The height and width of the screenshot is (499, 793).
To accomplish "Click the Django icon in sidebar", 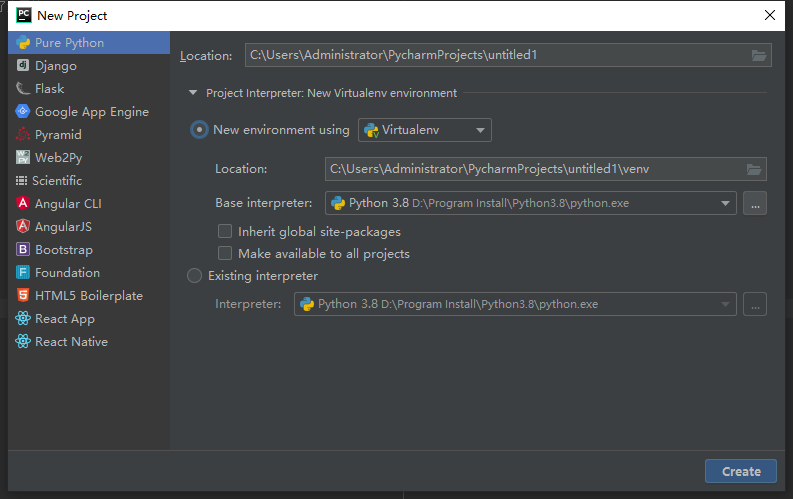I will 23,65.
